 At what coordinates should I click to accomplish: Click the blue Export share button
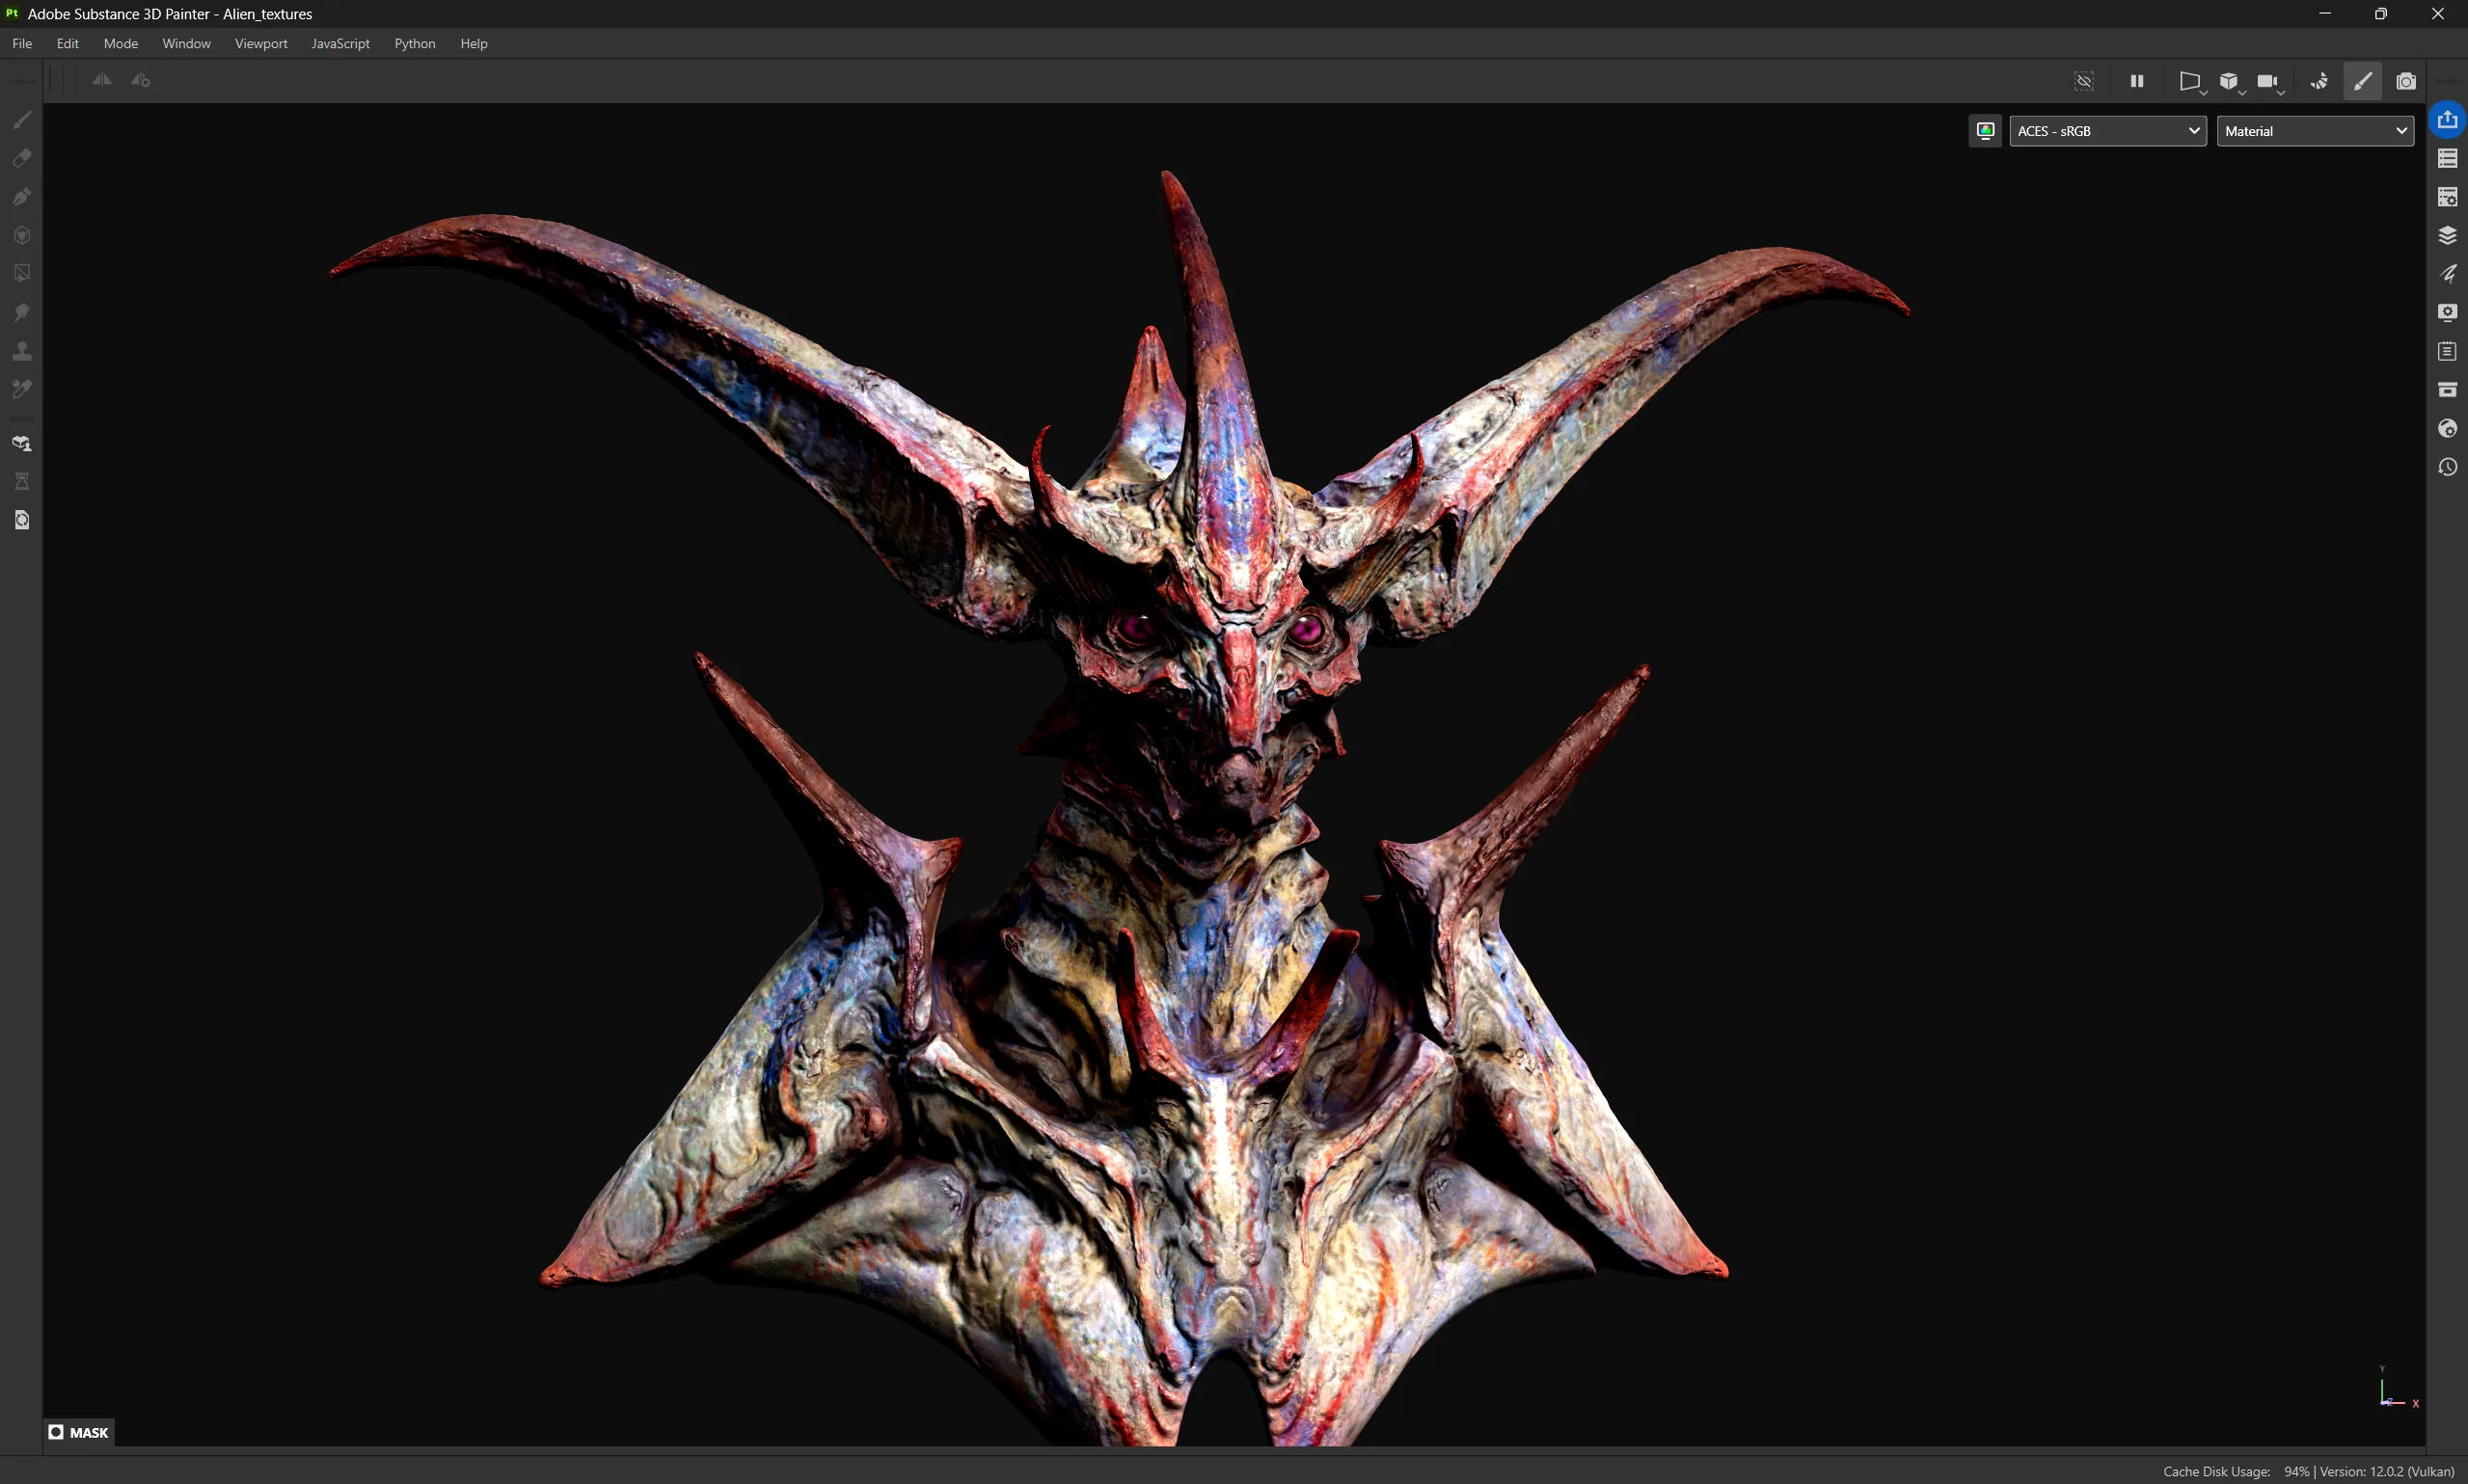coord(2447,120)
